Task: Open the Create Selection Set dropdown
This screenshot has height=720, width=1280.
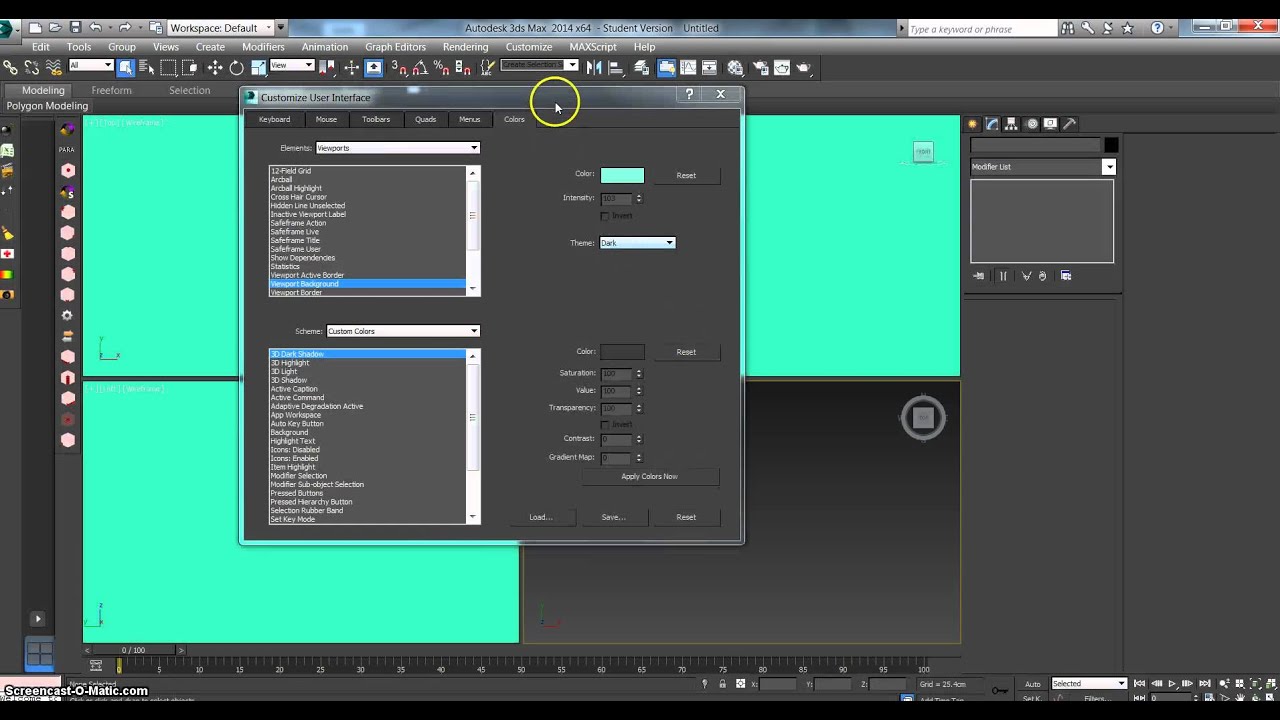Action: click(539, 66)
